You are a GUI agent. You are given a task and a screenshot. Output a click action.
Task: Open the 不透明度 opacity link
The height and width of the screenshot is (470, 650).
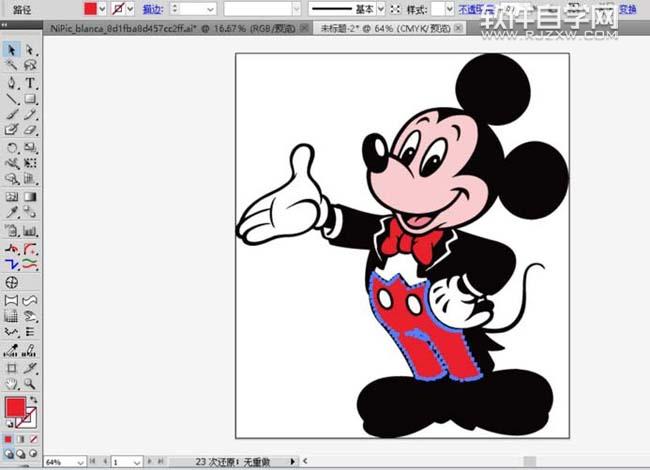476,9
